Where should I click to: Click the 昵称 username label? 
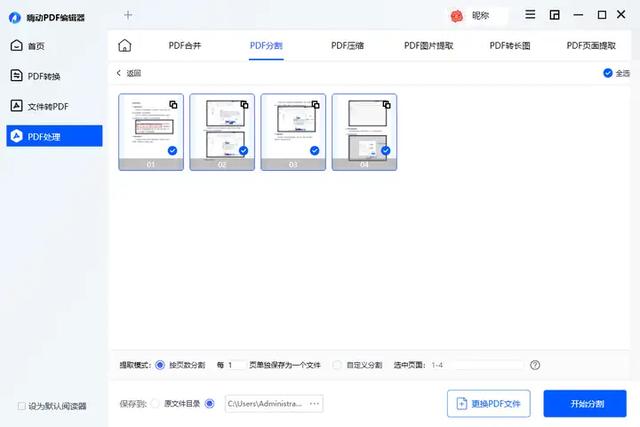(x=480, y=16)
